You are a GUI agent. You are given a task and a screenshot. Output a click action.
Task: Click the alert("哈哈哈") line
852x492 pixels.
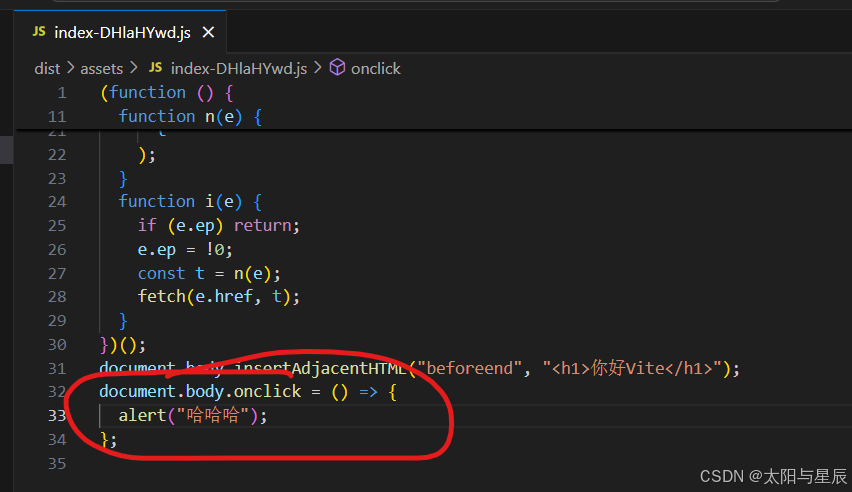pyautogui.click(x=193, y=416)
